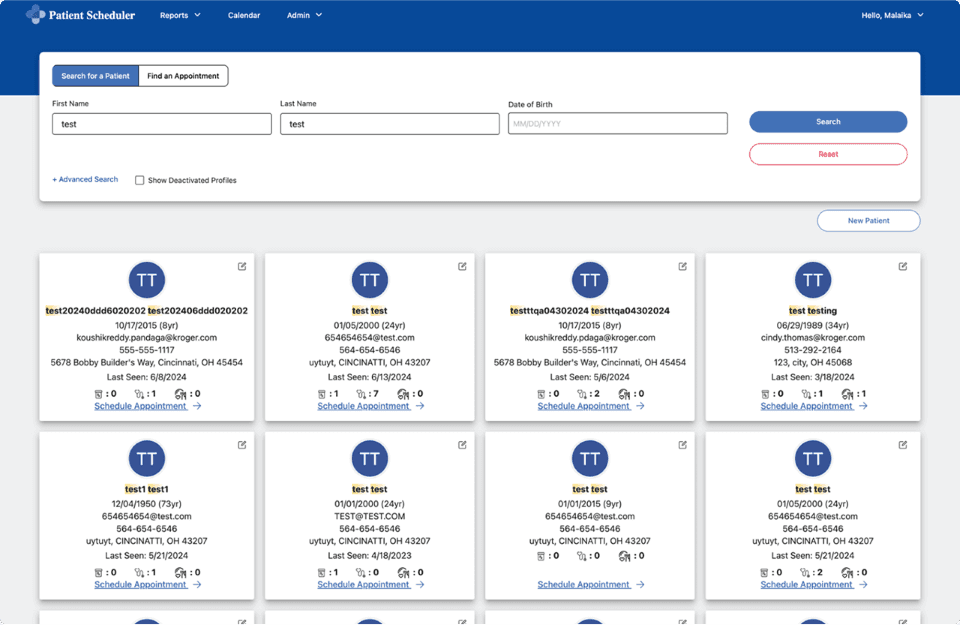Screen dimensions: 960x625
Task: Click the blue Search button
Action: 828,122
